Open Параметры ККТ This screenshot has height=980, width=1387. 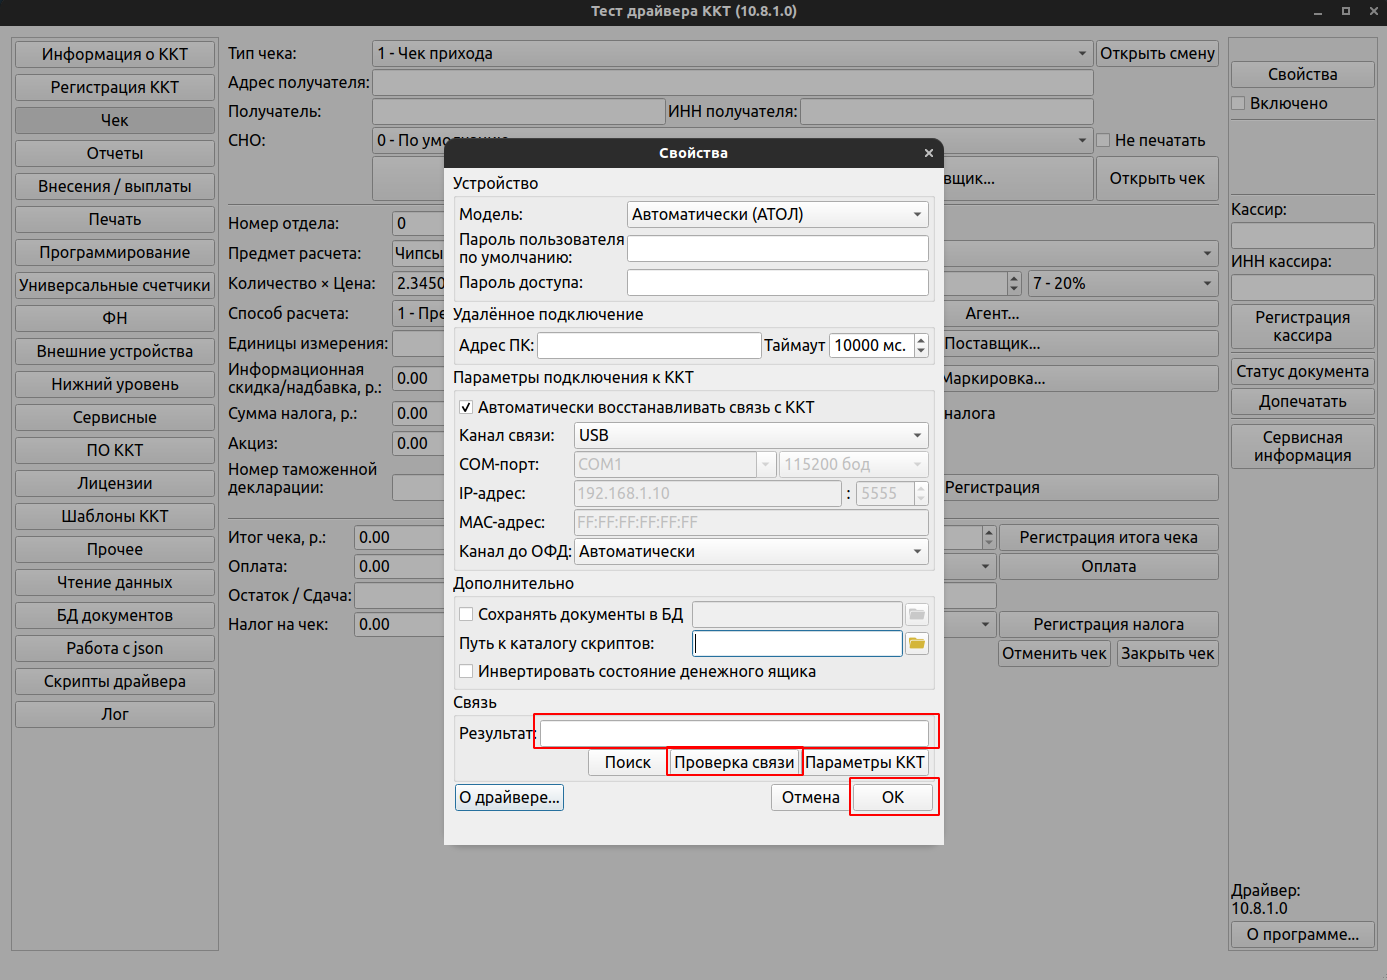865,762
